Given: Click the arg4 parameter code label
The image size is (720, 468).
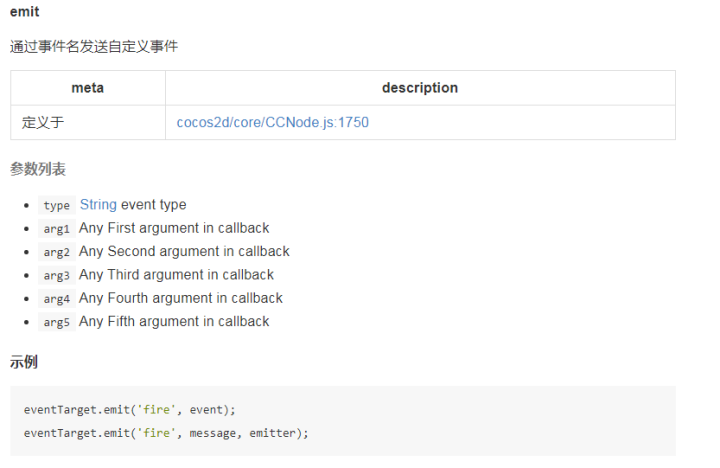Looking at the screenshot, I should [57, 298].
